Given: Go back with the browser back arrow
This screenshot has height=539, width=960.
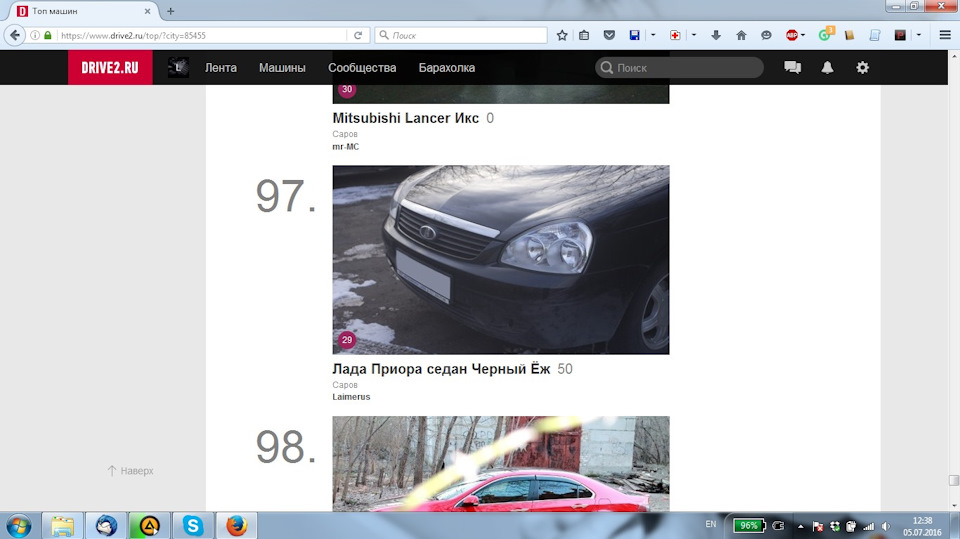Looking at the screenshot, I should pyautogui.click(x=15, y=36).
